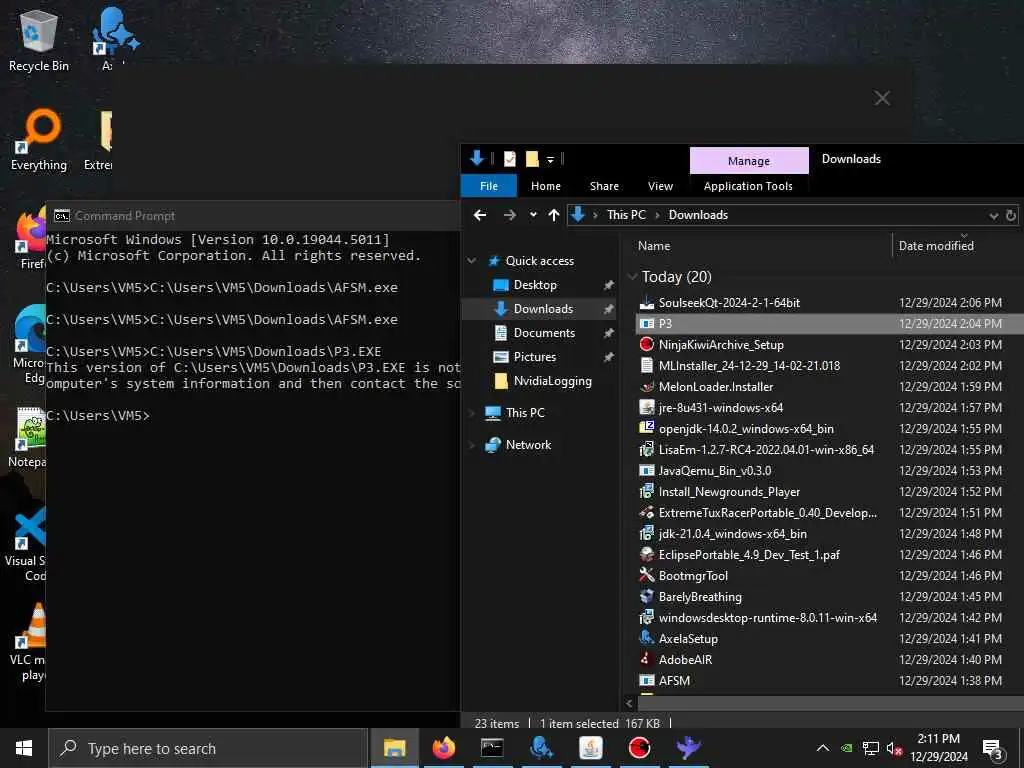This screenshot has height=768, width=1024.
Task: Show hidden system tray icons
Action: pos(823,748)
